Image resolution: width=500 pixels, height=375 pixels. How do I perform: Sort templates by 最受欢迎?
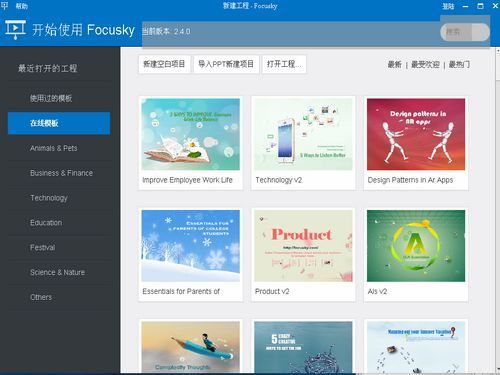(425, 64)
